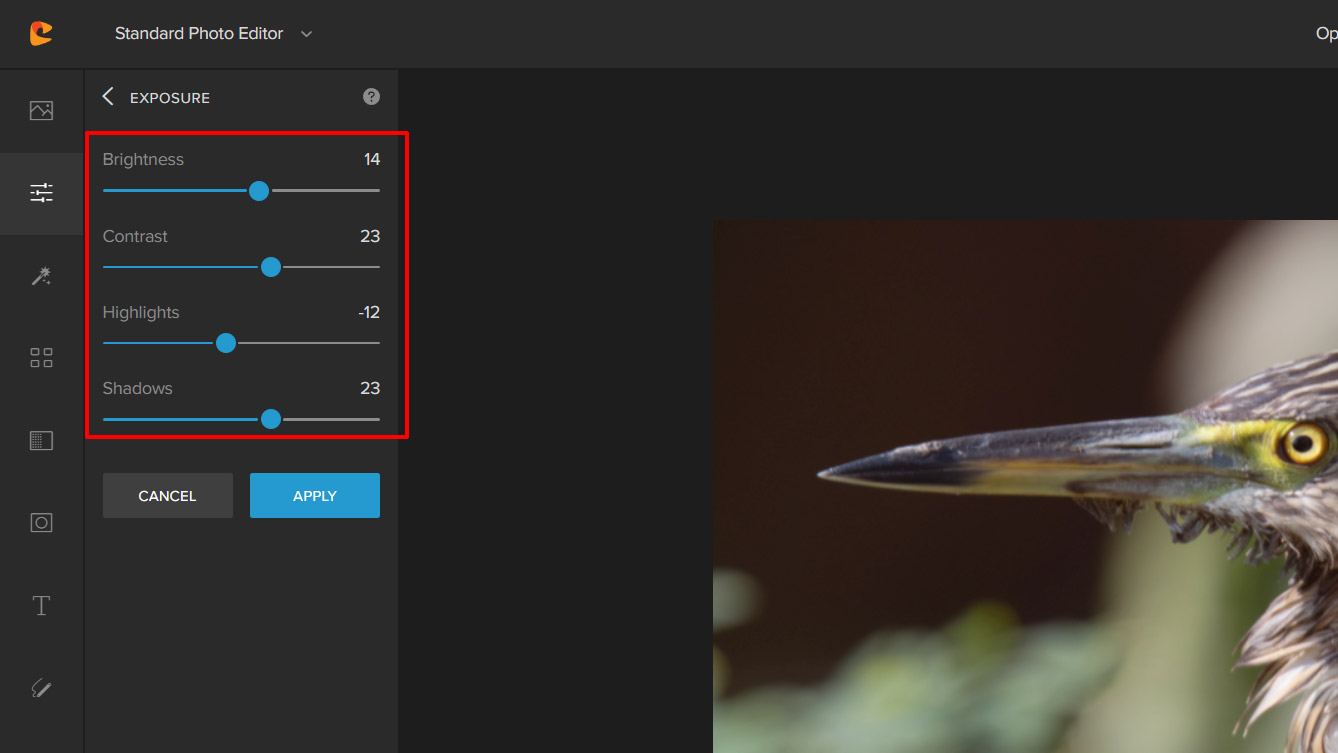Click the Brightness value 14
Viewport: 1338px width, 753px height.
pos(372,160)
